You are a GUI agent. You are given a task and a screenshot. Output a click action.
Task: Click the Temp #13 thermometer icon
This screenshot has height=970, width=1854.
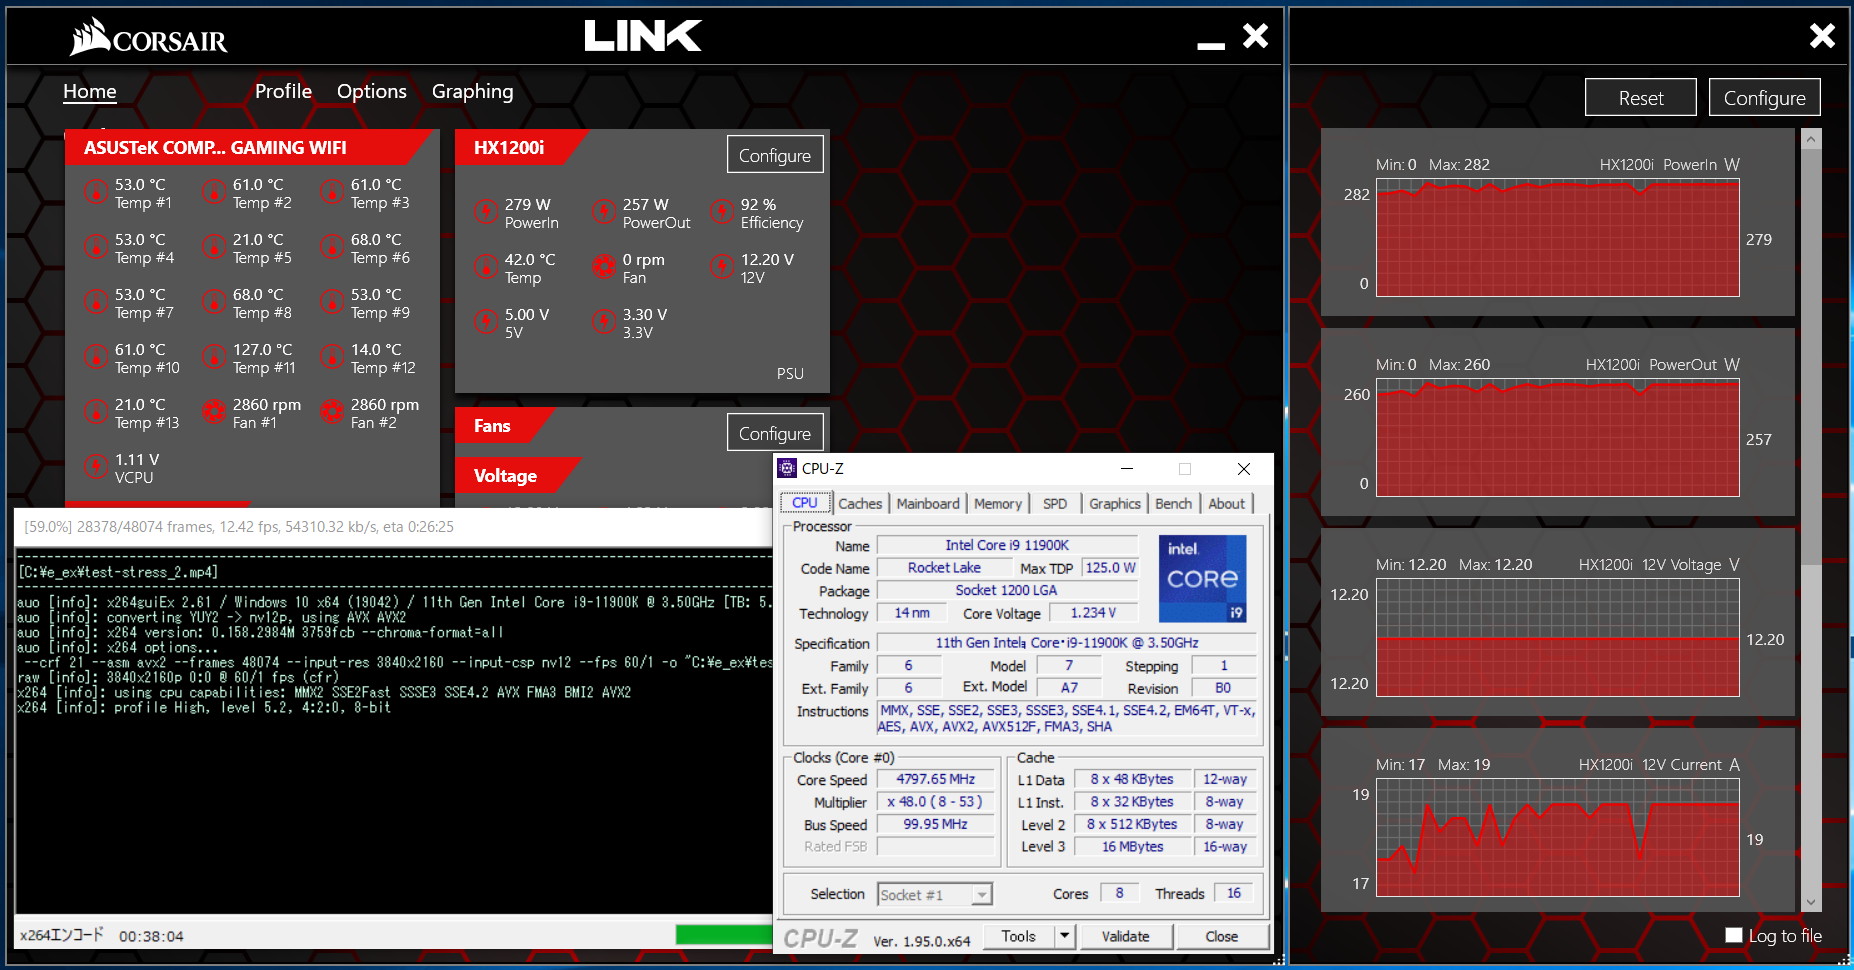click(x=96, y=411)
